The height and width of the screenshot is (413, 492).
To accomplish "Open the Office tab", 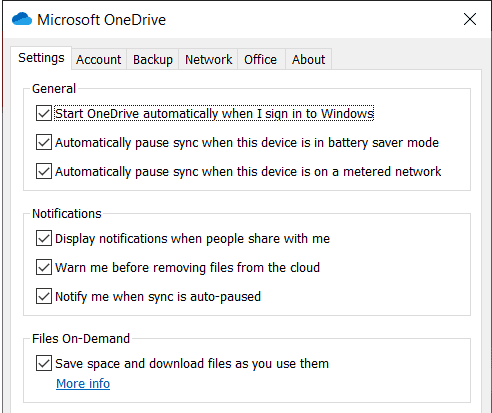I will point(260,60).
